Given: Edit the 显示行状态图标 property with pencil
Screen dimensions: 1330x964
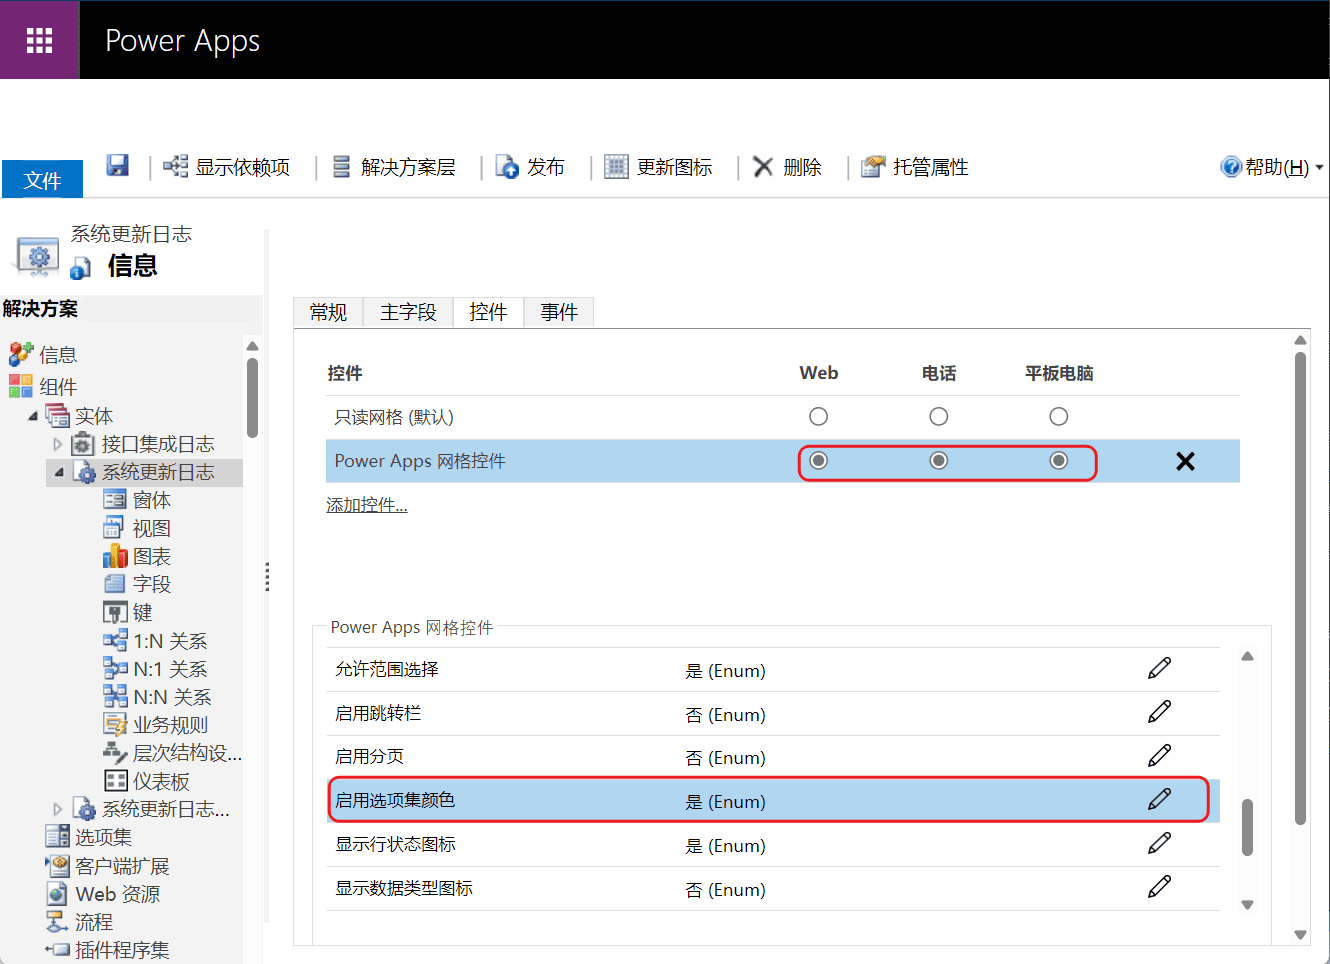Looking at the screenshot, I should [1159, 843].
